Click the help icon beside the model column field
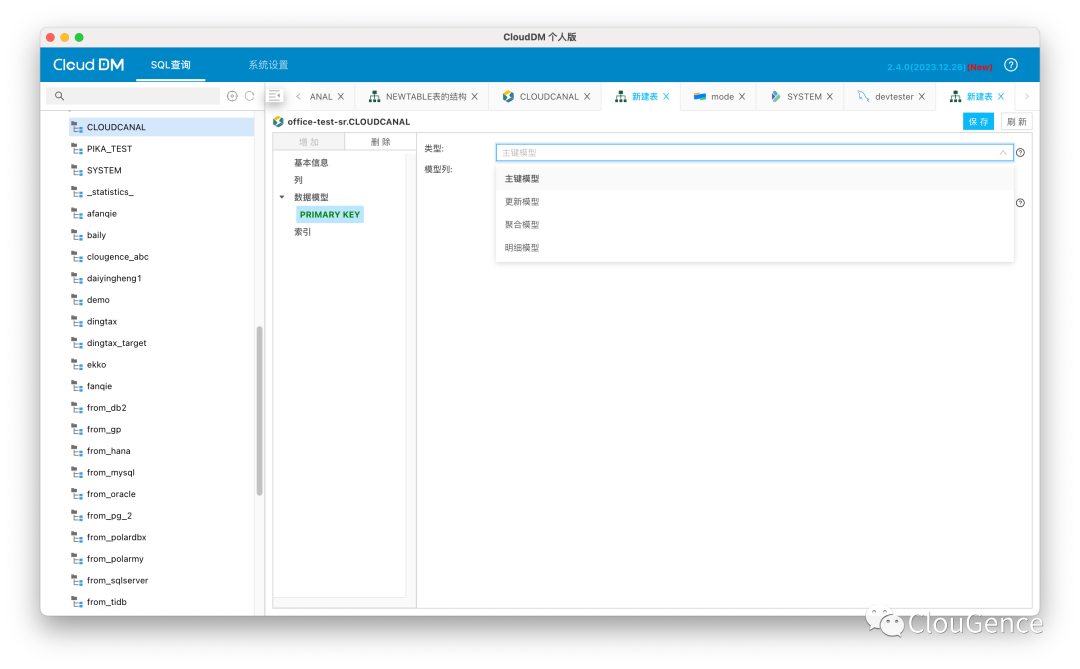This screenshot has height=669, width=1080. [x=1020, y=203]
